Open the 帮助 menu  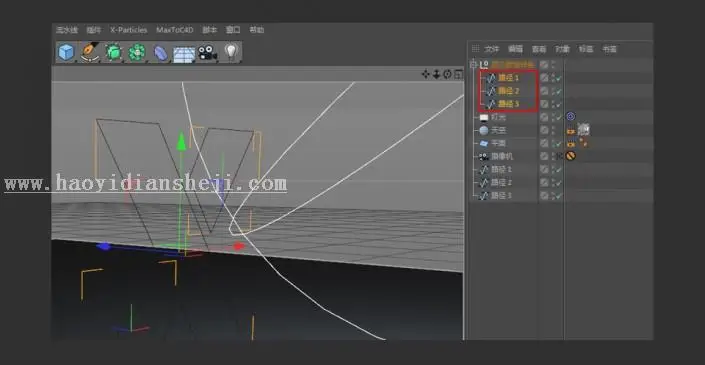[257, 30]
